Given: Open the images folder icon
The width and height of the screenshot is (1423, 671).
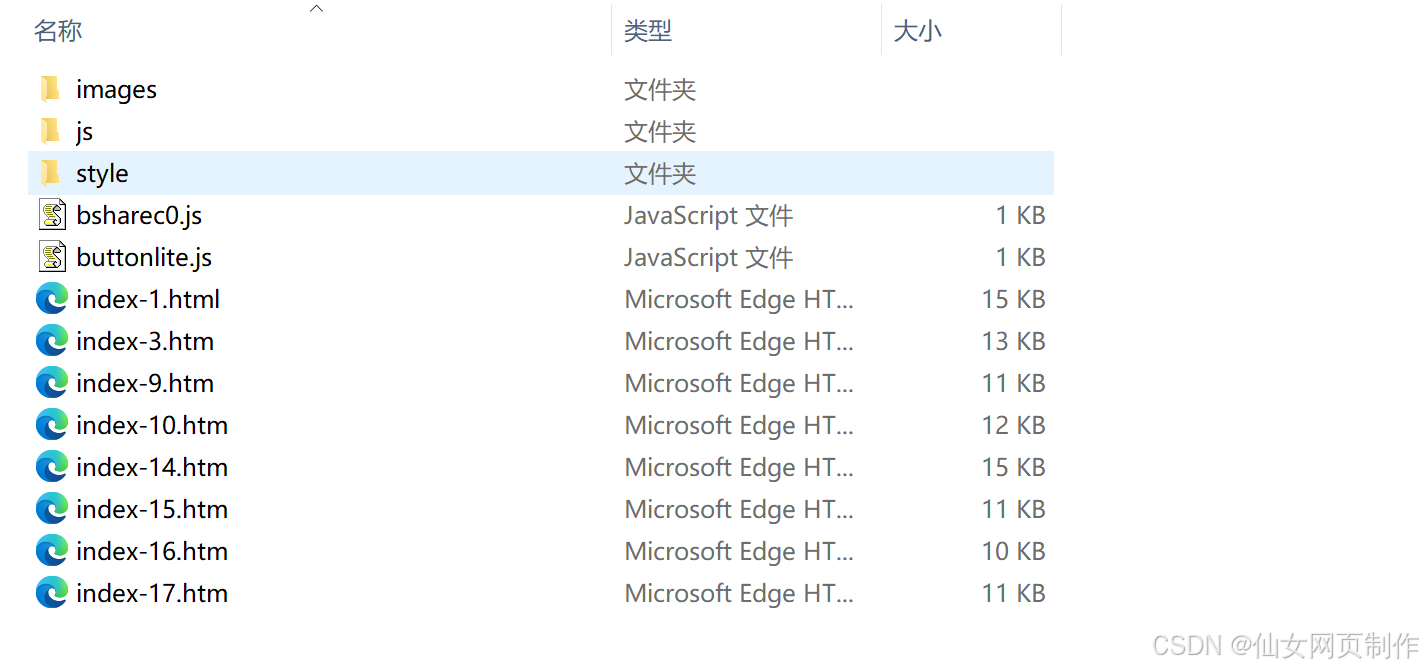Looking at the screenshot, I should [50, 88].
